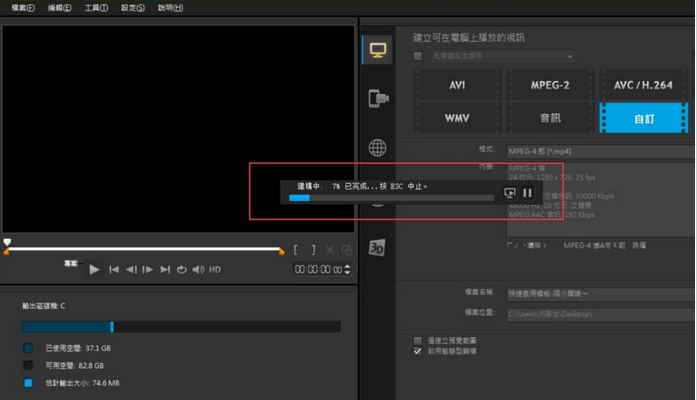Image resolution: width=697 pixels, height=400 pixels.
Task: Choose the WMV format button
Action: pos(457,117)
